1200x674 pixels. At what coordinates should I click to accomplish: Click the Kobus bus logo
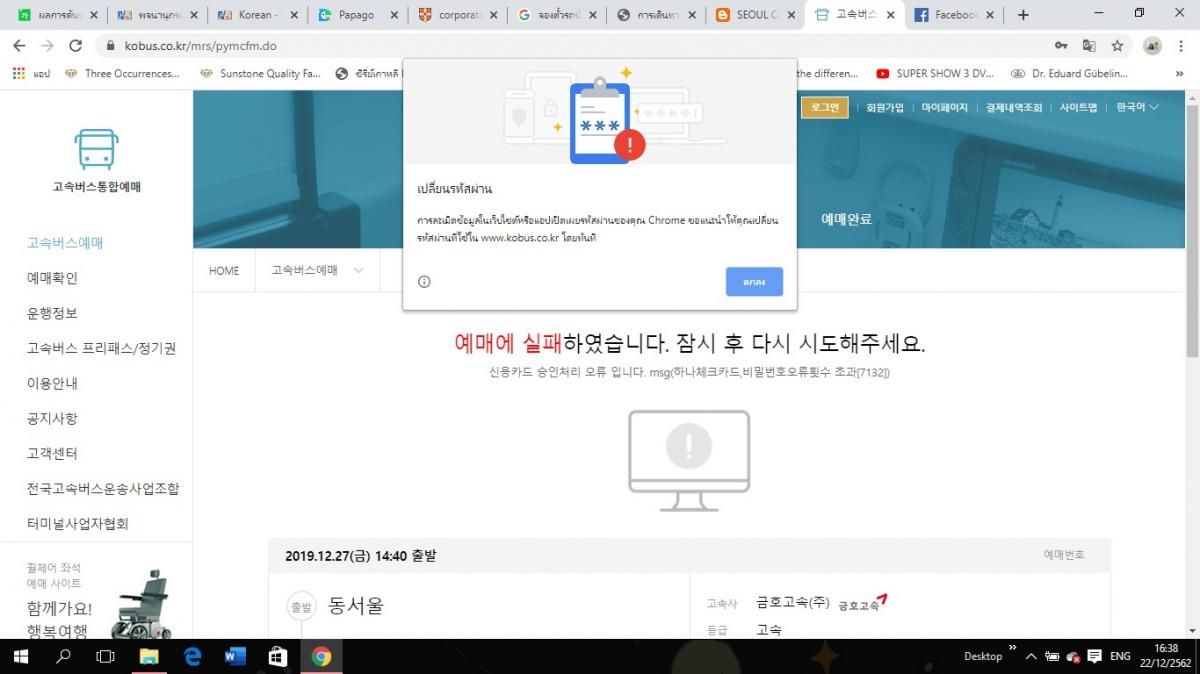click(96, 159)
